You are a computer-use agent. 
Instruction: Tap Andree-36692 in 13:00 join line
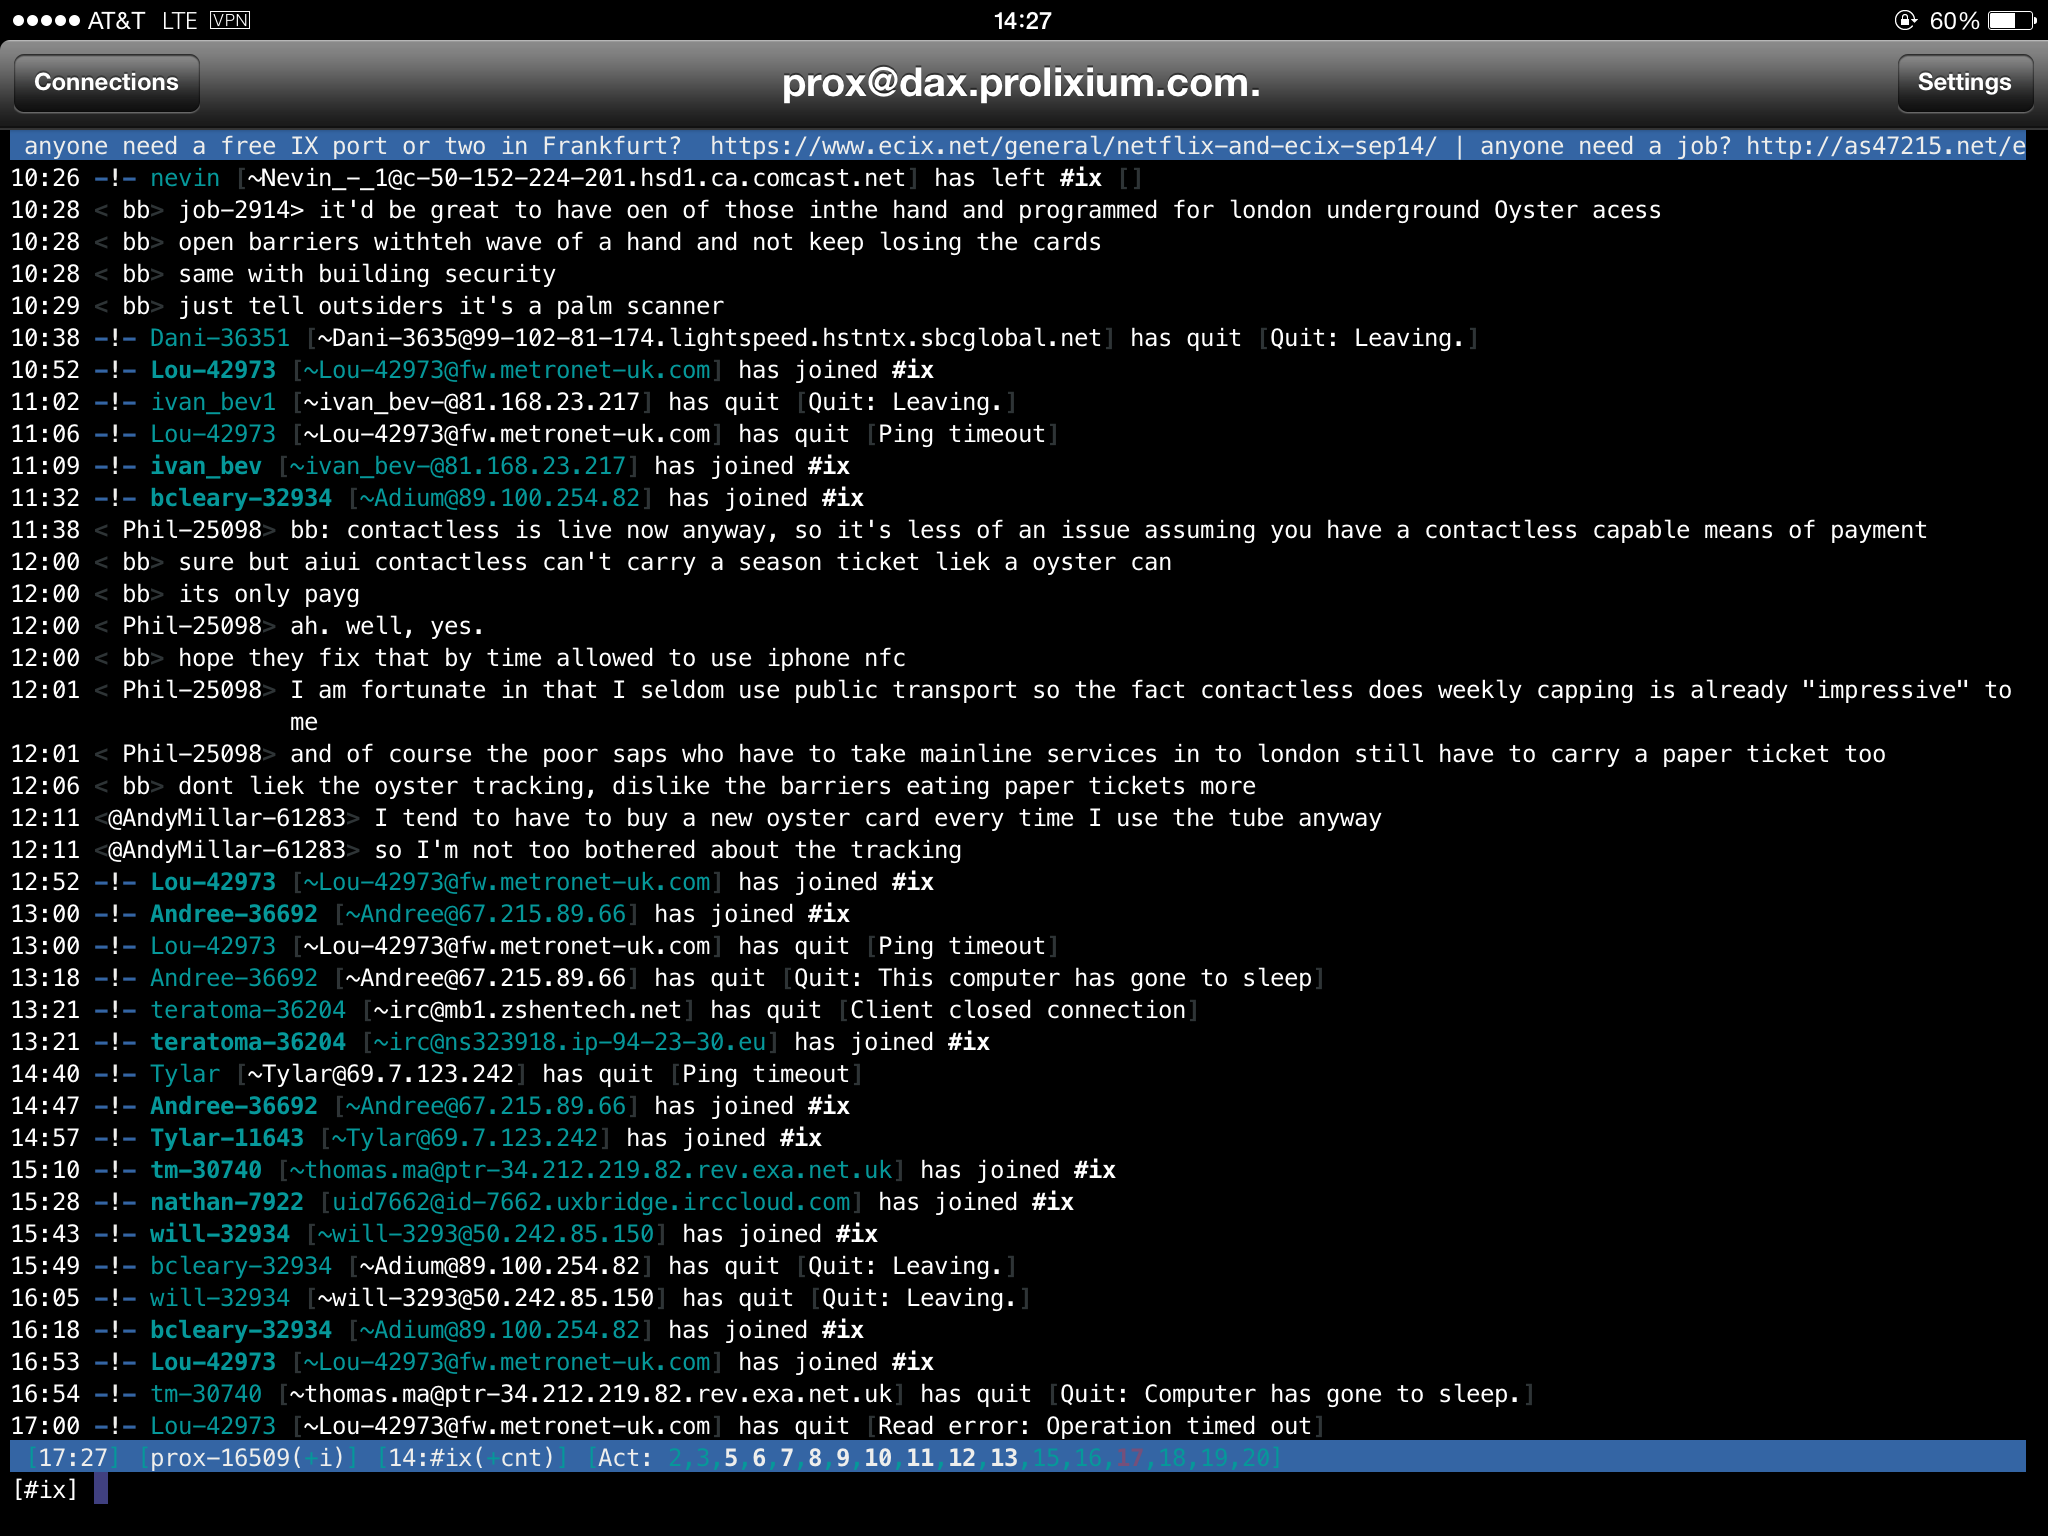point(234,914)
